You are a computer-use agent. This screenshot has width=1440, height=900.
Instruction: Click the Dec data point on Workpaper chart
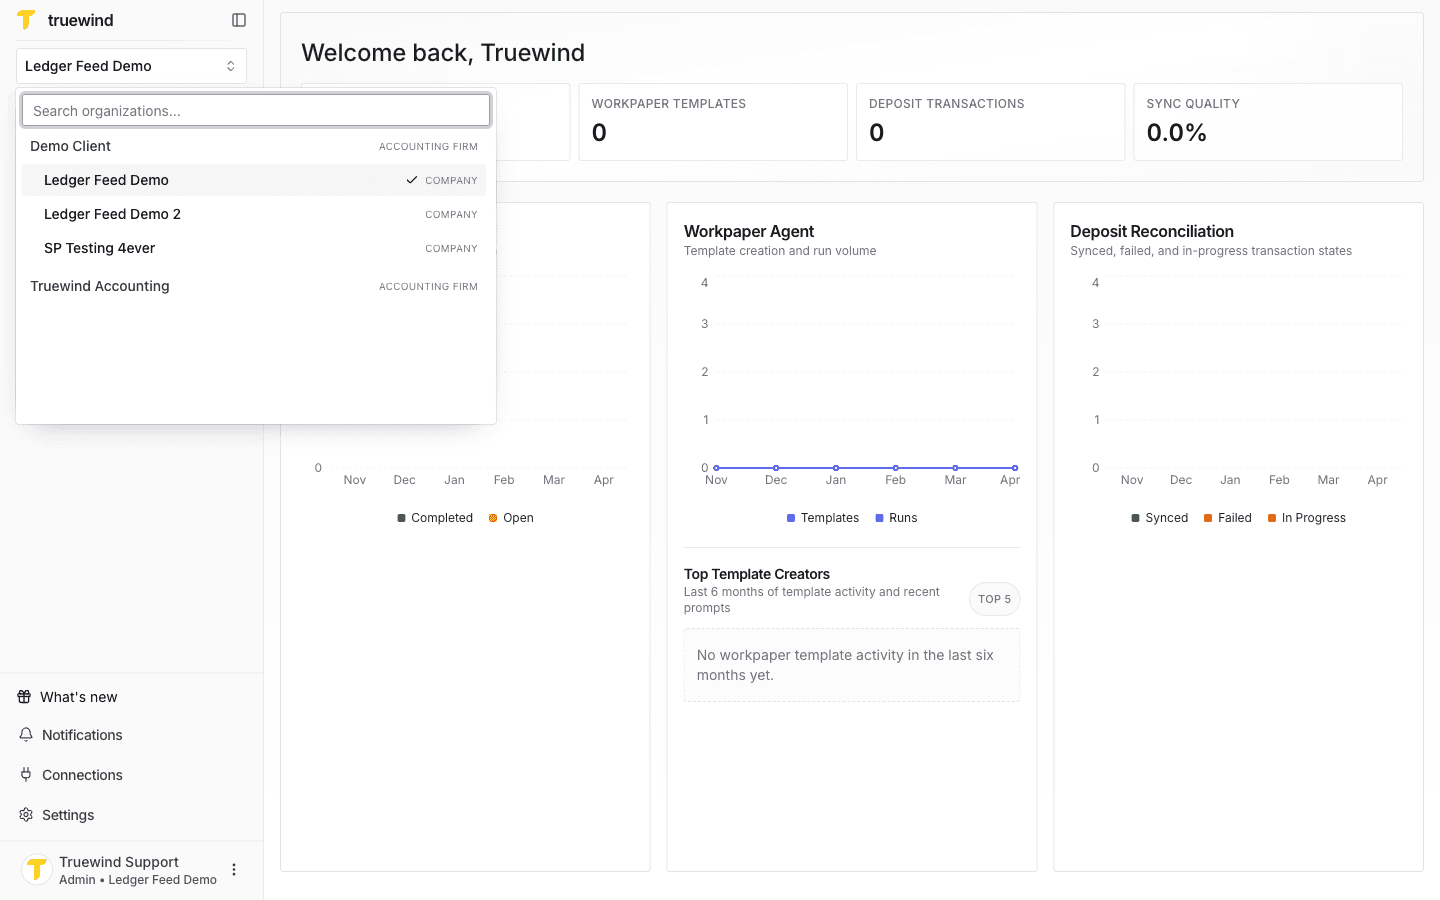pos(776,468)
